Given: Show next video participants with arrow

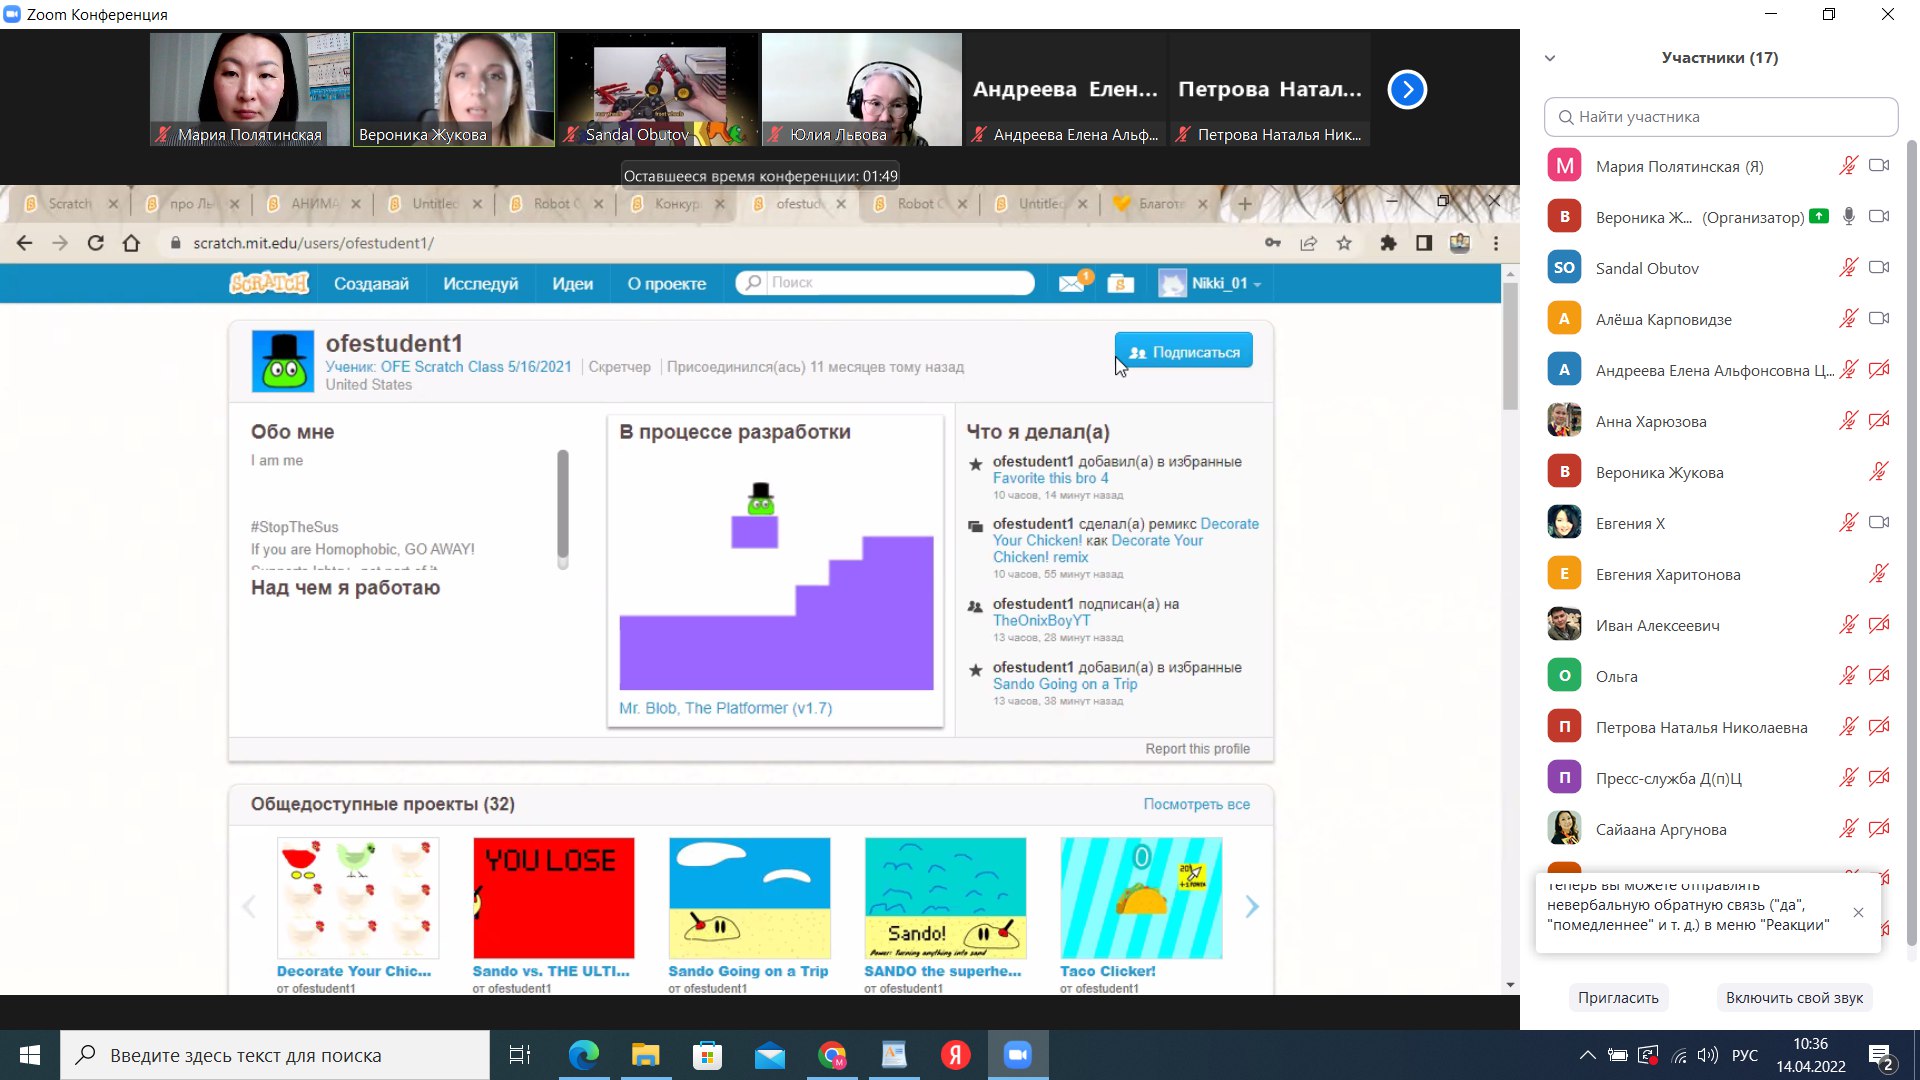Looking at the screenshot, I should [x=1406, y=90].
